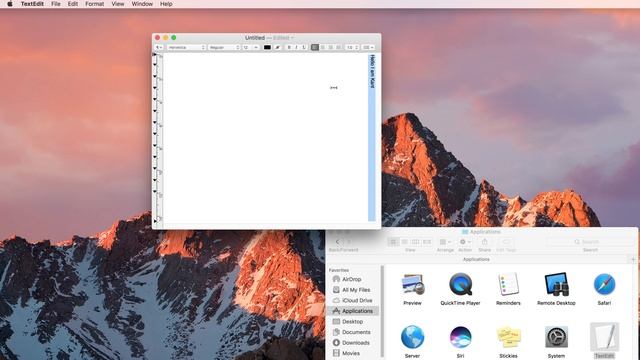Image resolution: width=640 pixels, height=360 pixels.
Task: Open the TextEdit application menu
Action: 32,4
